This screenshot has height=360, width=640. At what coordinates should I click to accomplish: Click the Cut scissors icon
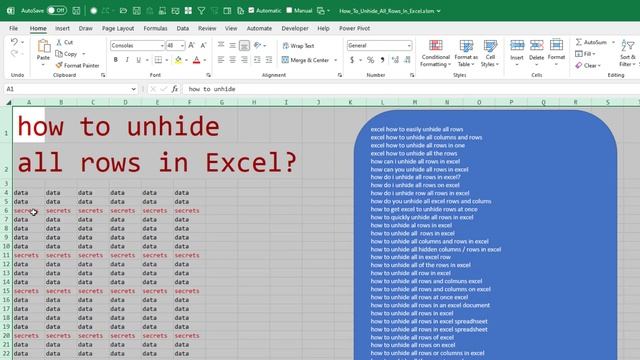59,42
